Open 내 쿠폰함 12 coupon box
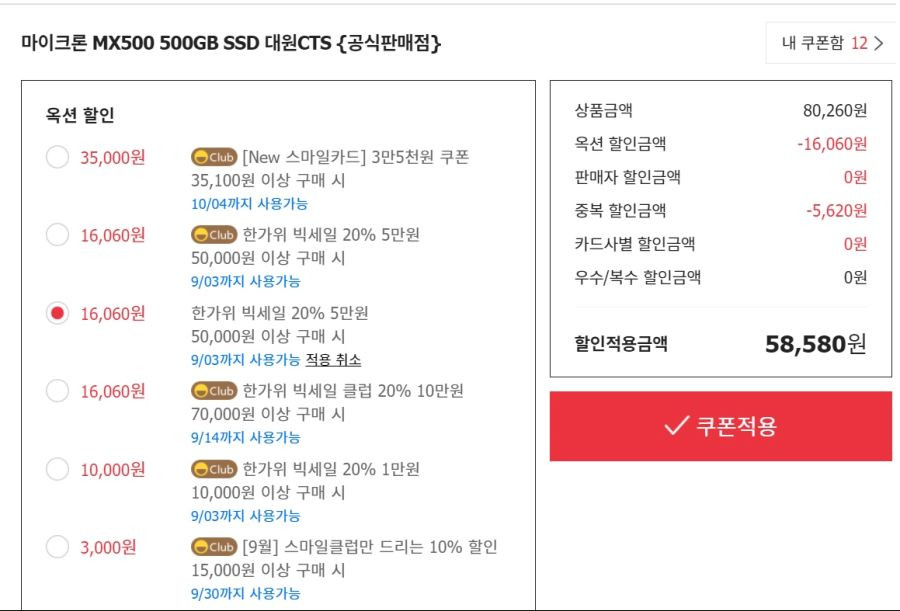900x611 pixels. 830,43
